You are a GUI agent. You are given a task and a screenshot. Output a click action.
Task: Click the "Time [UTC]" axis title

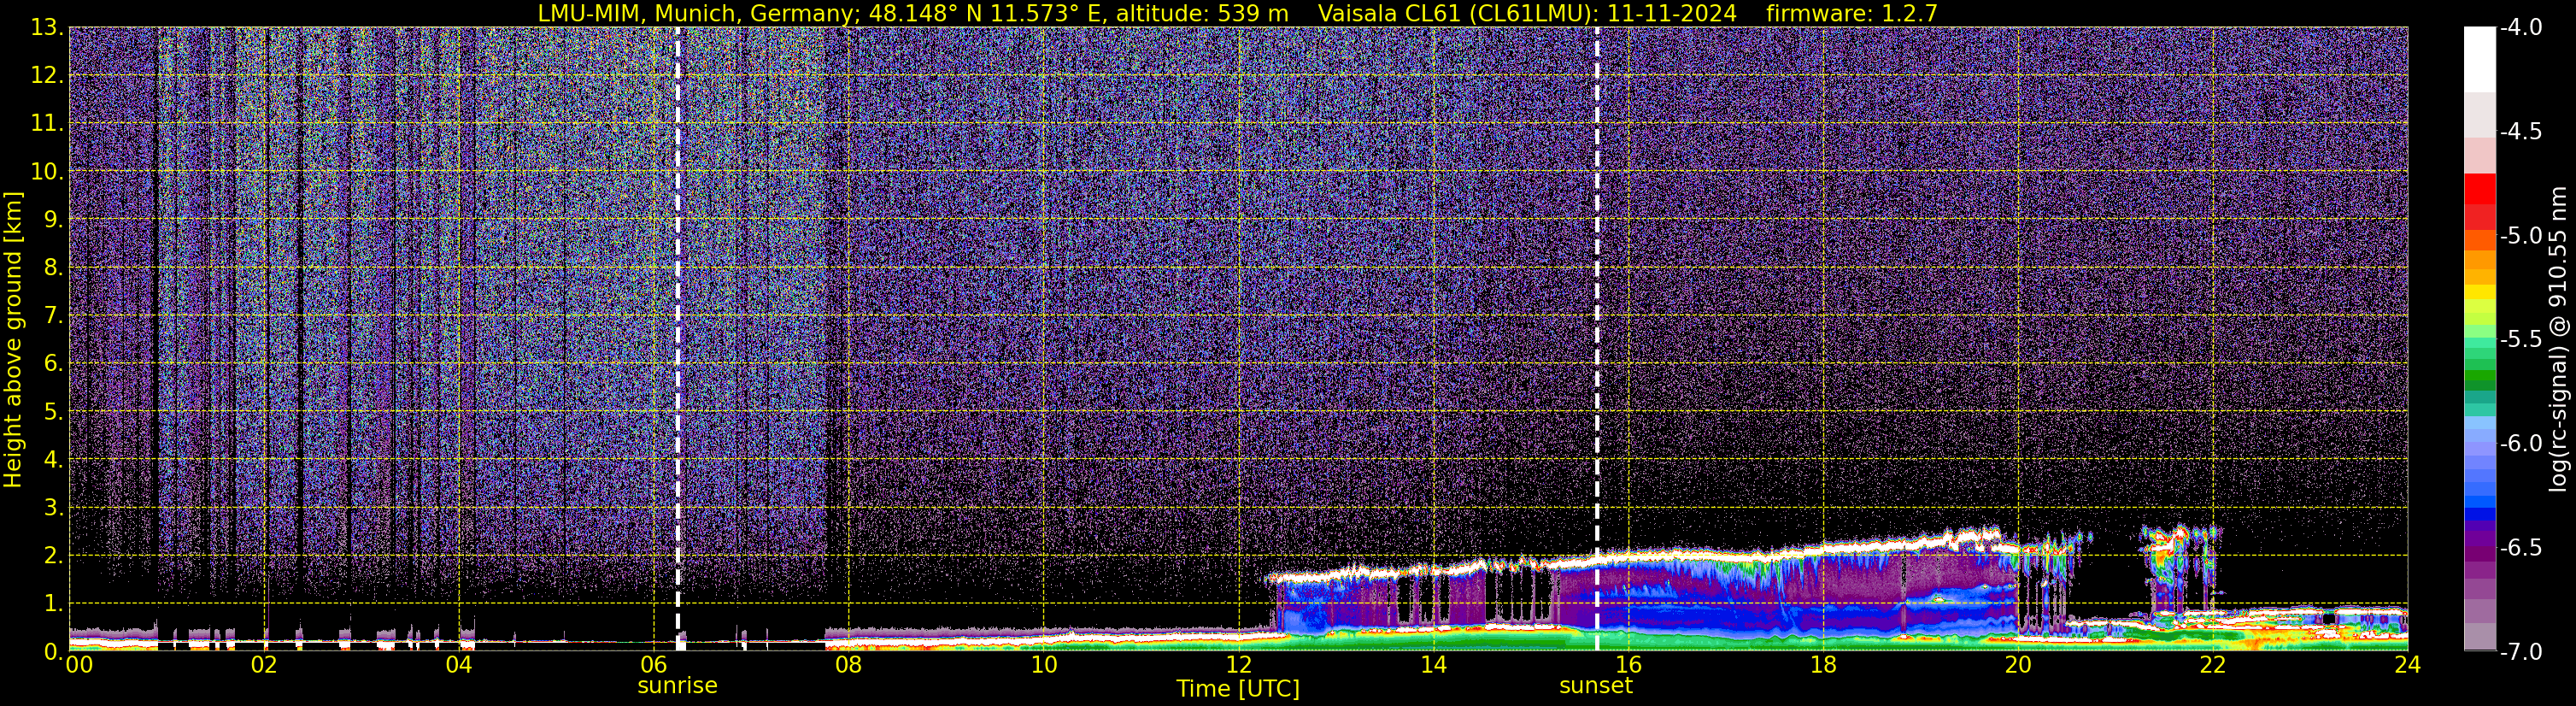pyautogui.click(x=1237, y=689)
